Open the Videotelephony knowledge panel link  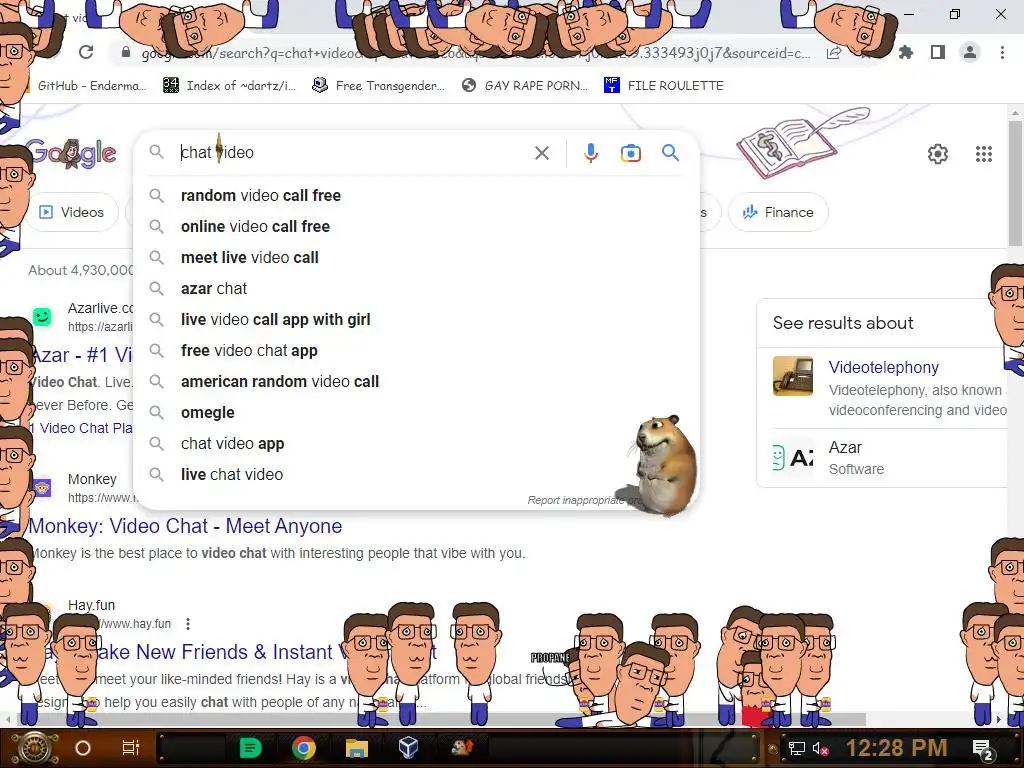click(x=884, y=367)
